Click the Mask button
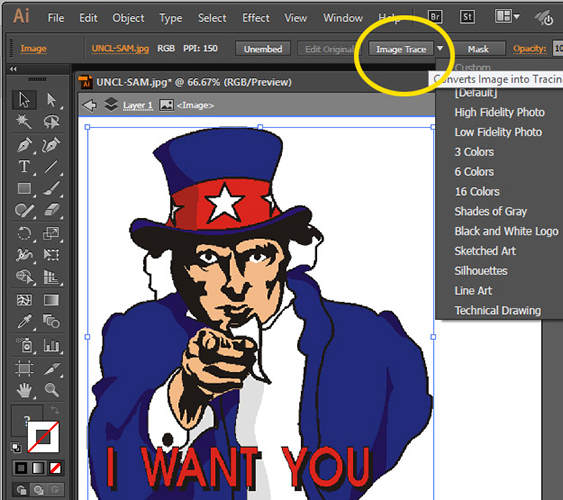 click(478, 49)
